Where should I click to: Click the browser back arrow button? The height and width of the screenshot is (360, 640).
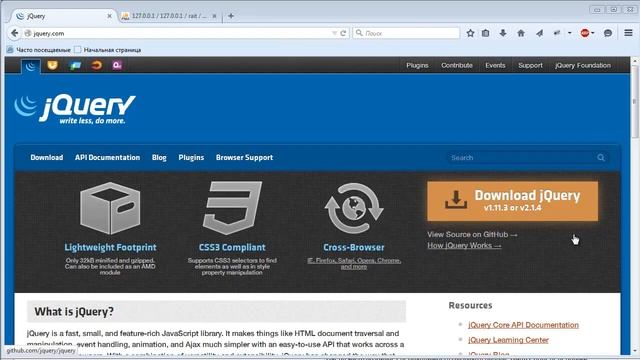15,33
